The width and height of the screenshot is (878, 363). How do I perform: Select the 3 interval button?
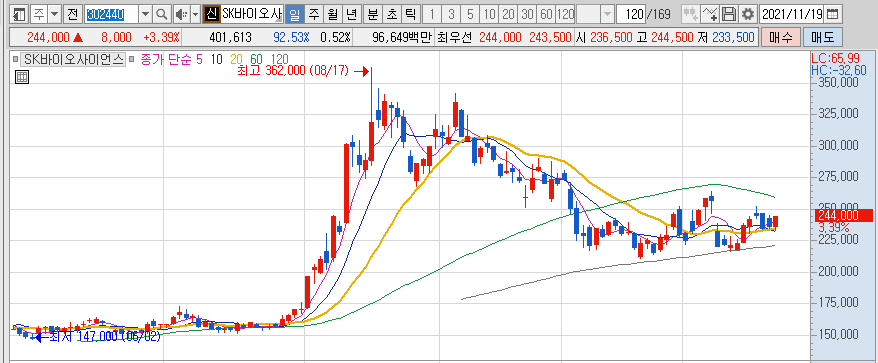click(451, 14)
